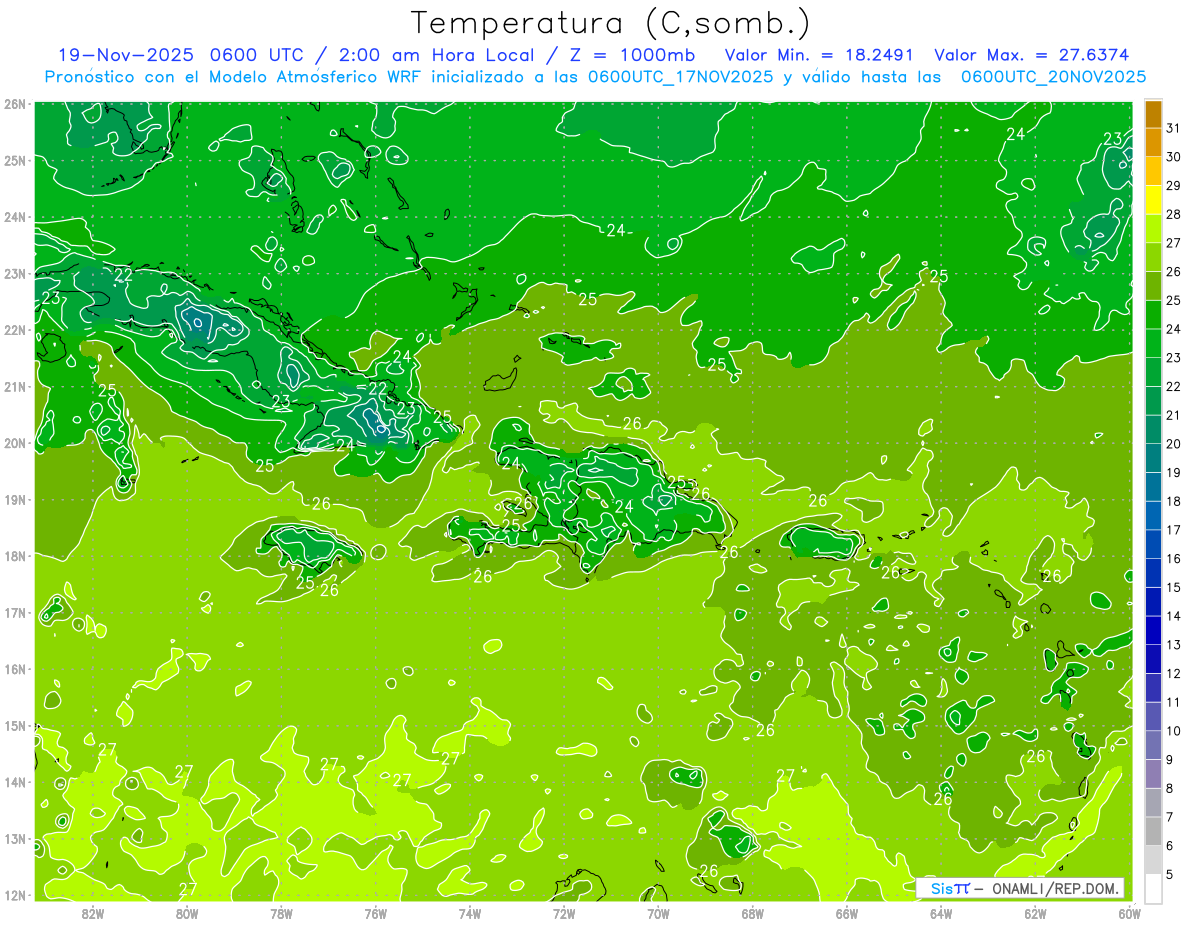
Task: Click the legend label "16" on the color bar
Action: [1174, 558]
